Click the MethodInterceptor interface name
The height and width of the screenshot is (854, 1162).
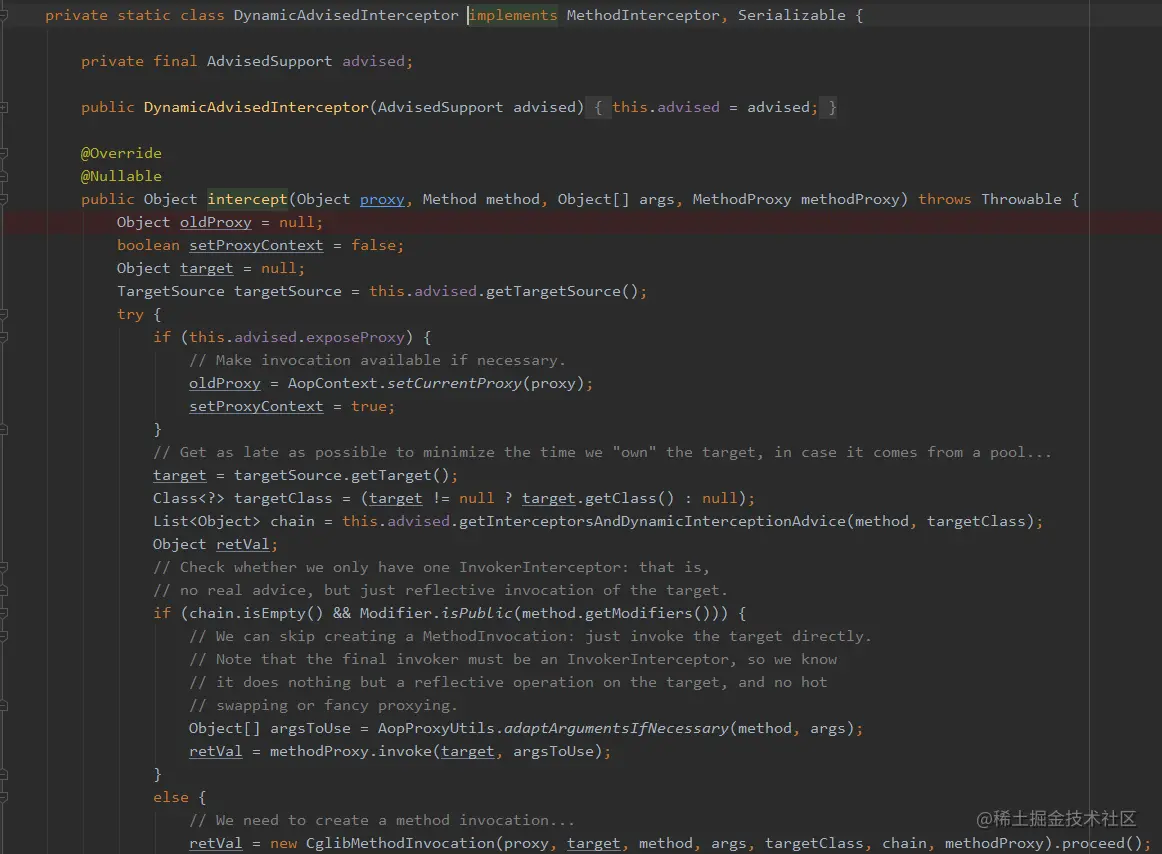pyautogui.click(x=643, y=16)
